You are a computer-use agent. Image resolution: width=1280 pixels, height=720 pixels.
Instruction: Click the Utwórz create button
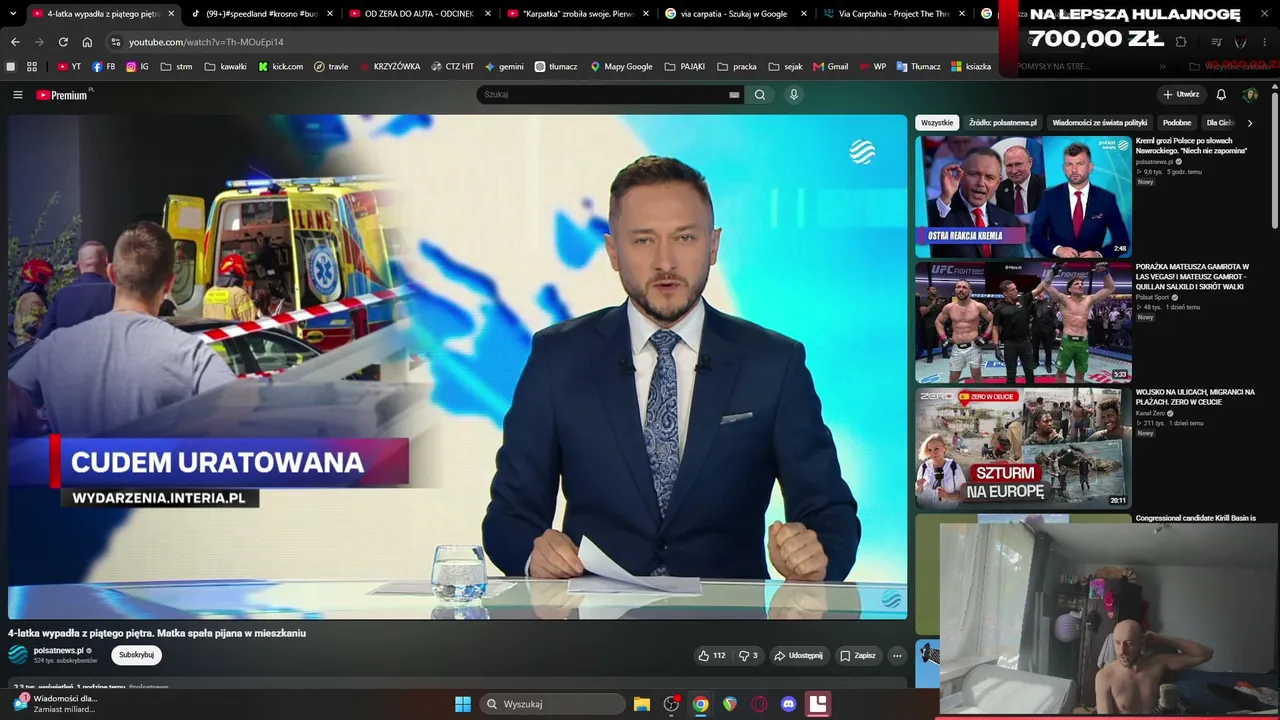click(1181, 95)
